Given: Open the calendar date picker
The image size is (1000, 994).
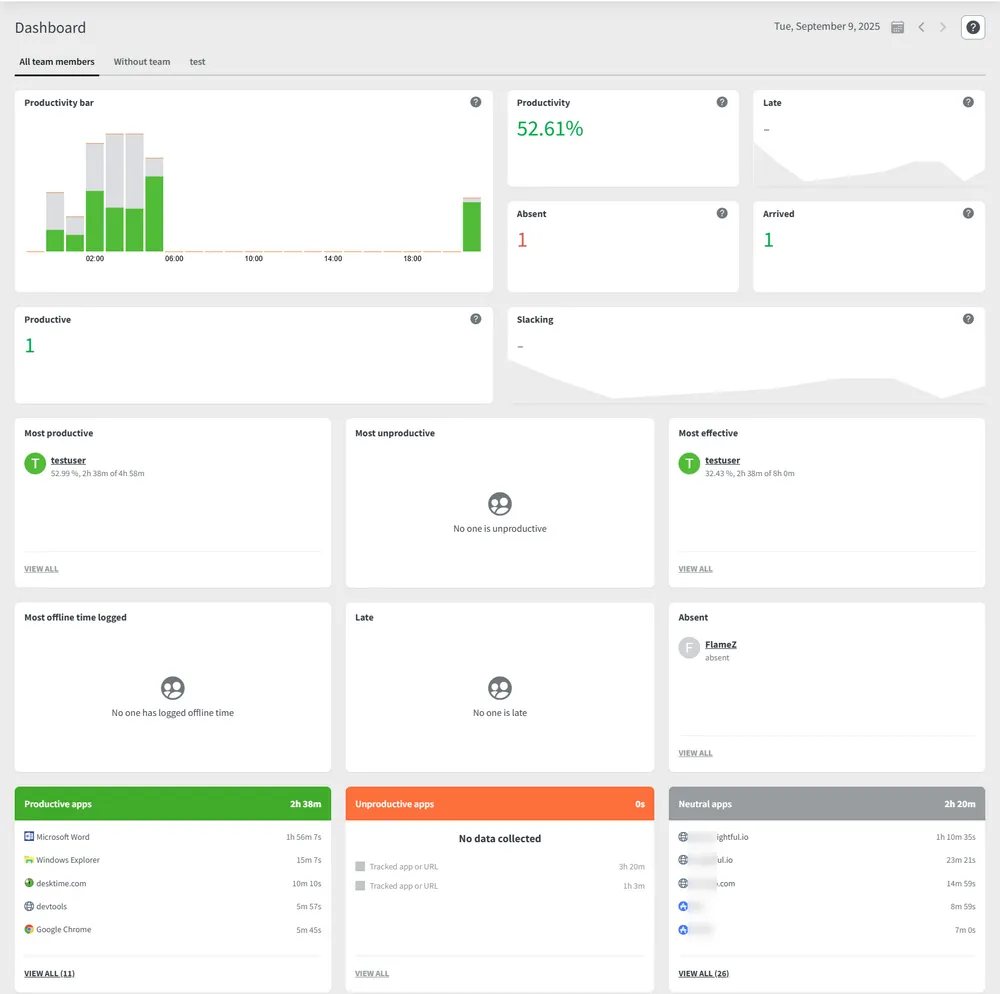Looking at the screenshot, I should click(897, 27).
